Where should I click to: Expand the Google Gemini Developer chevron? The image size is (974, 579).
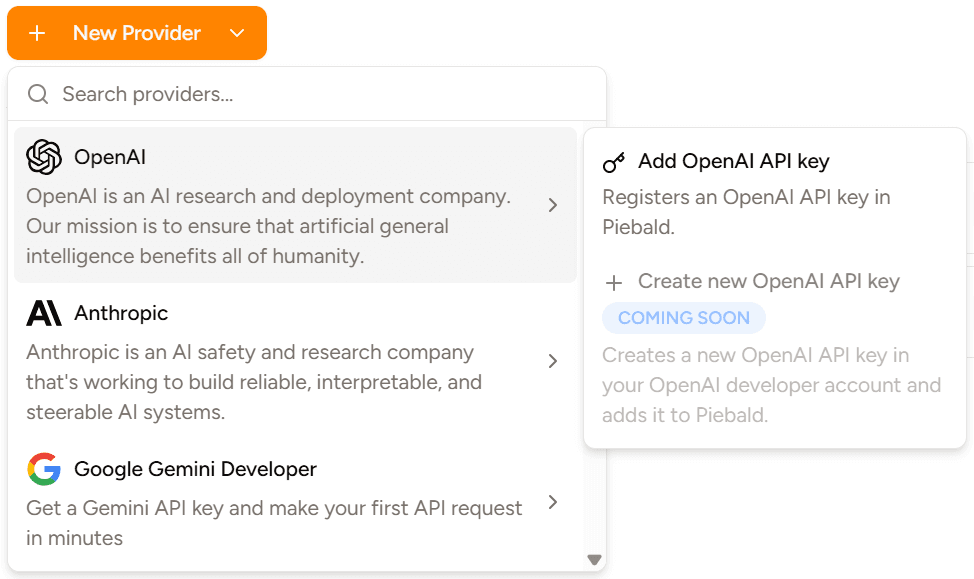553,502
